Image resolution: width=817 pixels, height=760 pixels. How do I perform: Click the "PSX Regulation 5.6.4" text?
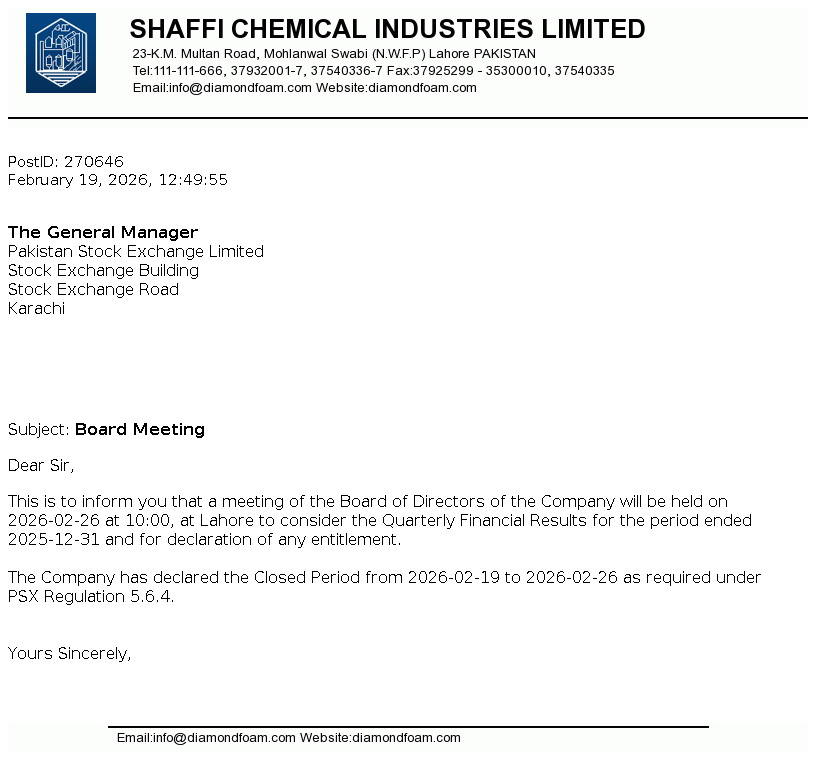click(90, 597)
